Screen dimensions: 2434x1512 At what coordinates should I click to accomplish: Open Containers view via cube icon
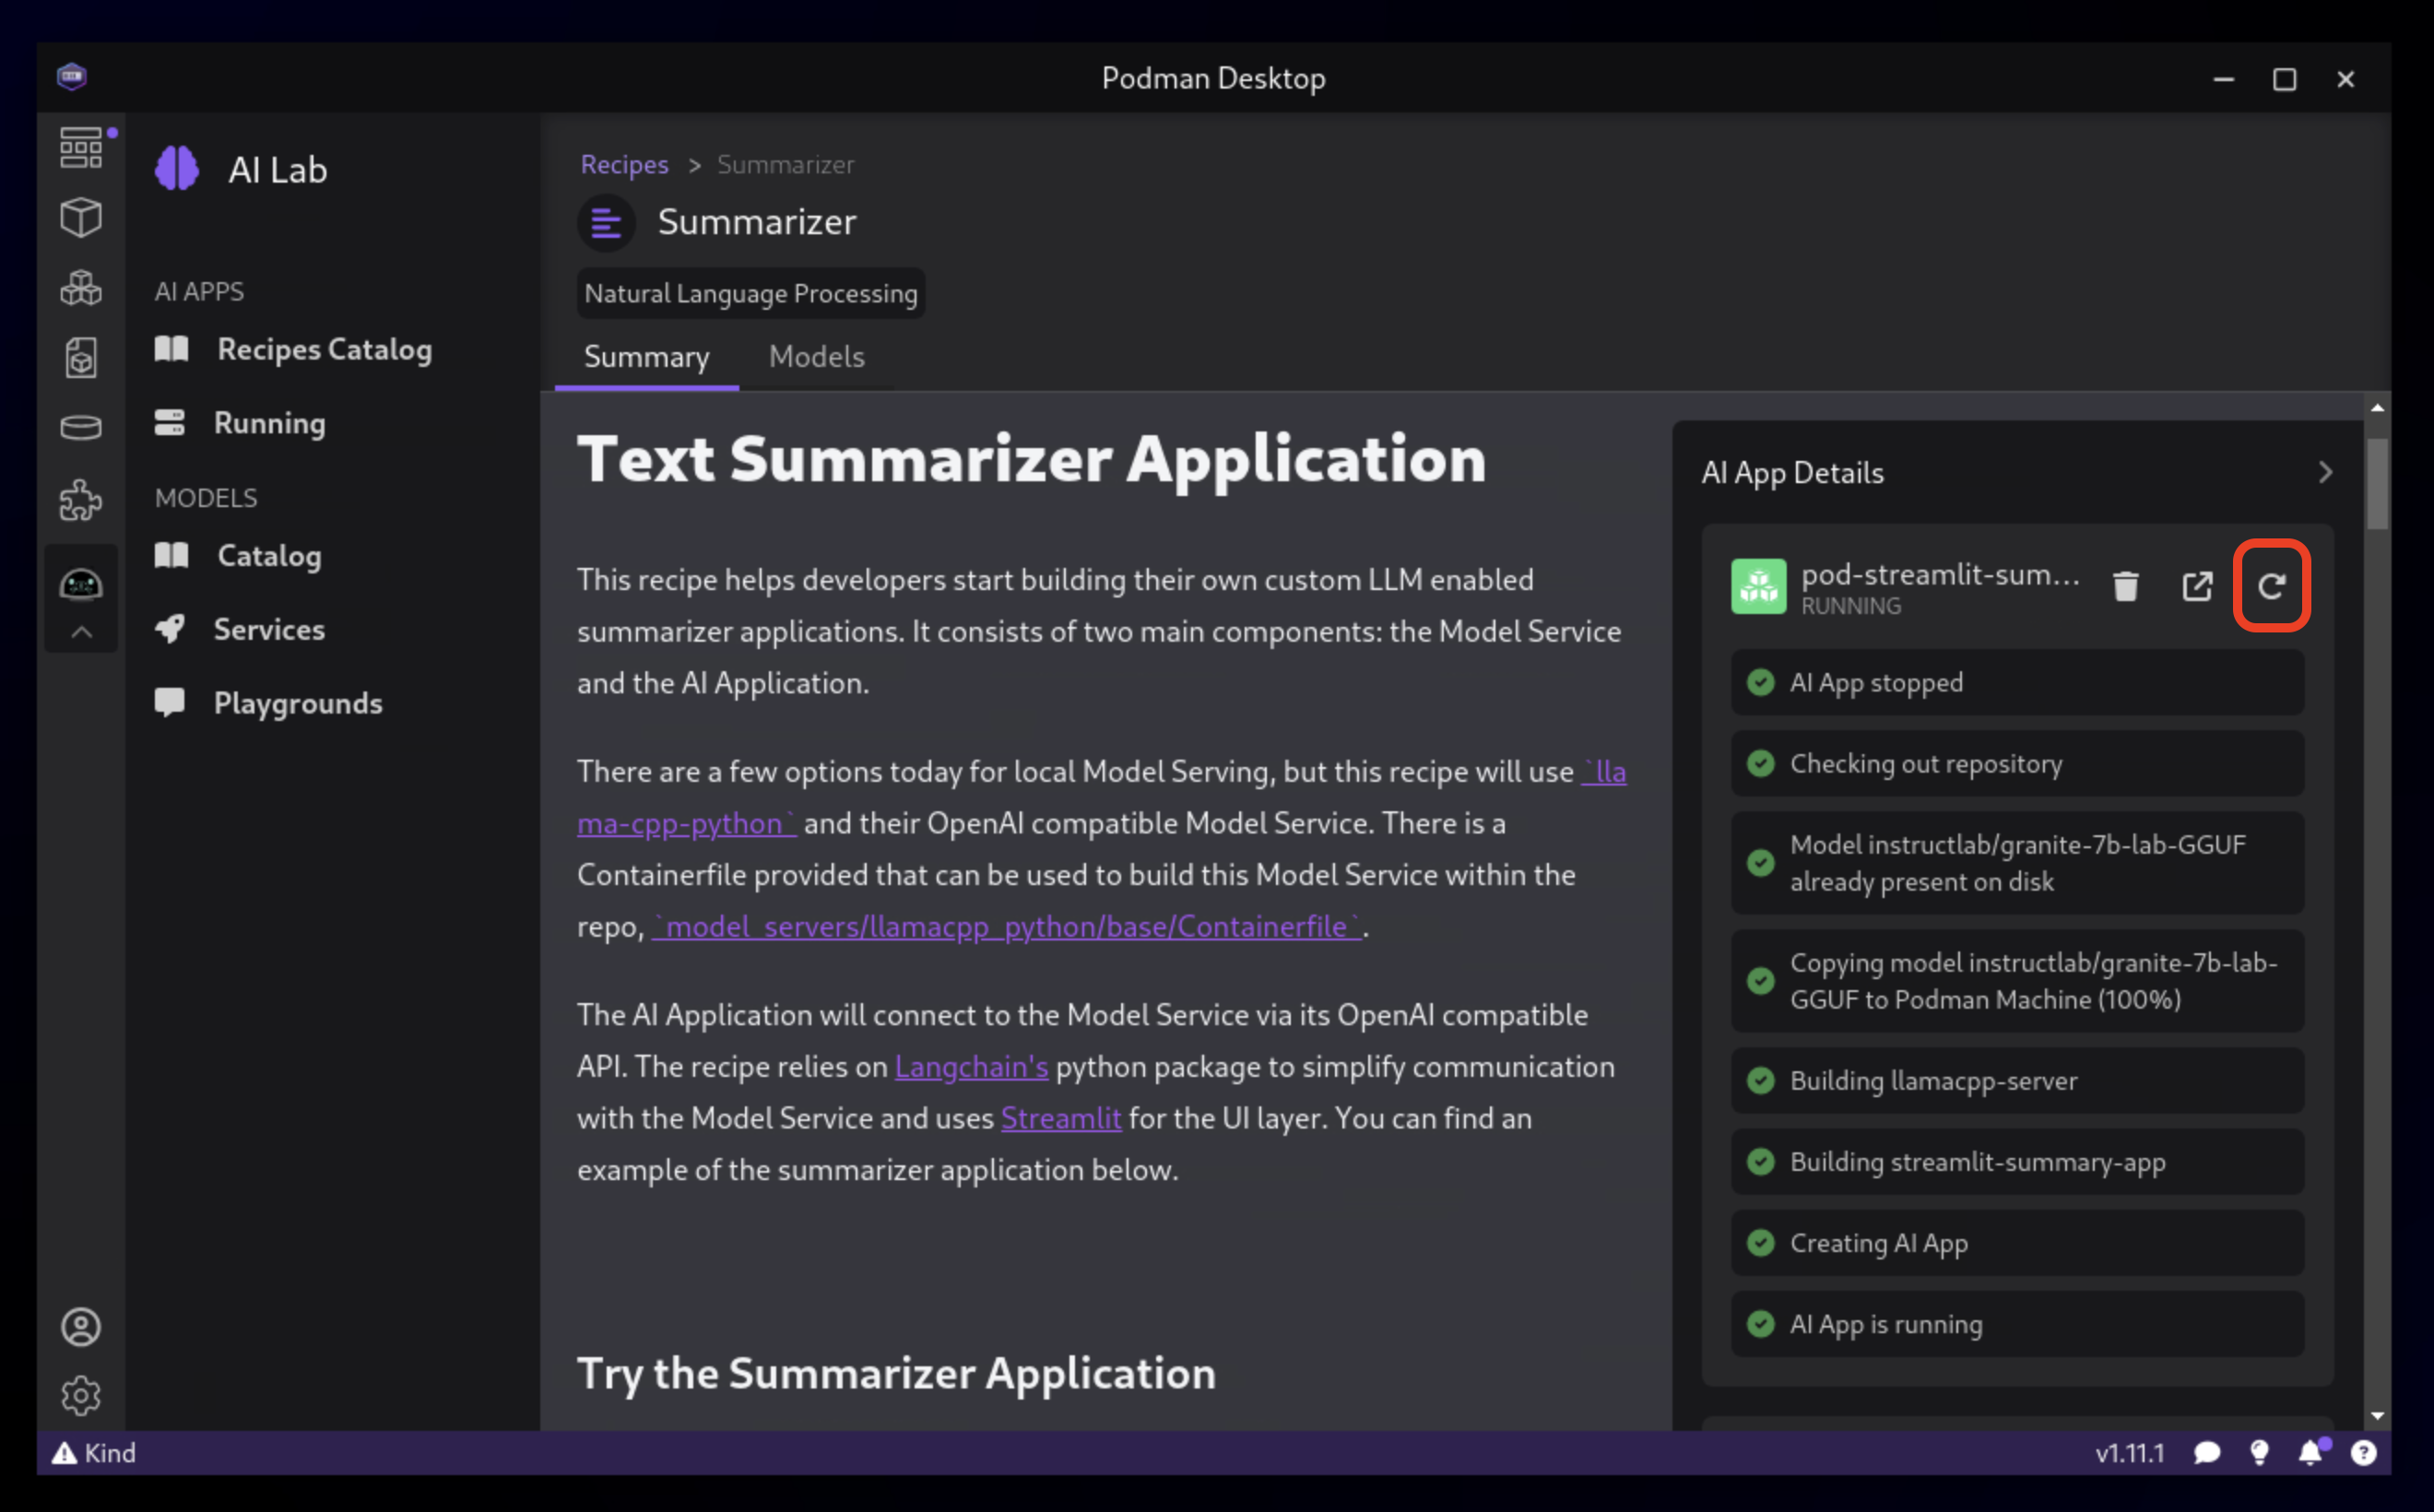click(x=81, y=217)
